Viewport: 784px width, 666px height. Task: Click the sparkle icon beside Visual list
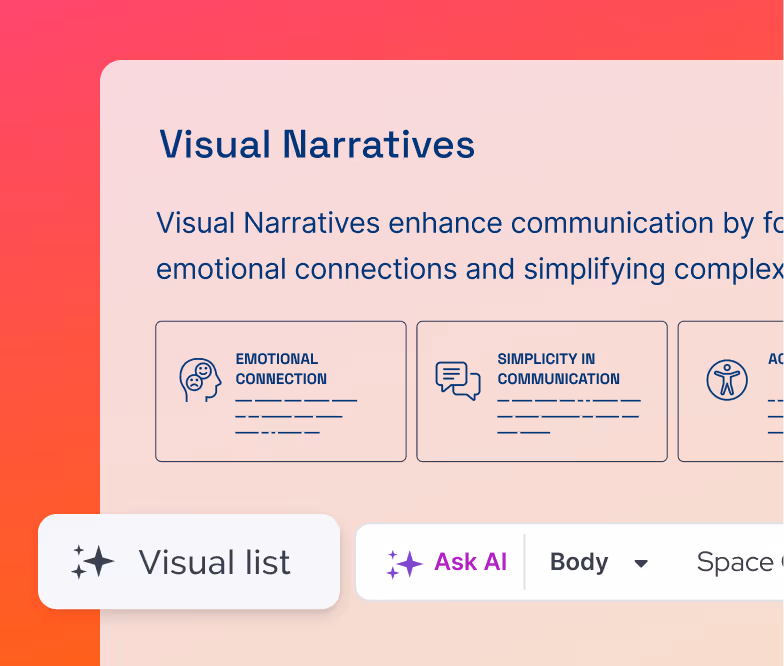(93, 562)
